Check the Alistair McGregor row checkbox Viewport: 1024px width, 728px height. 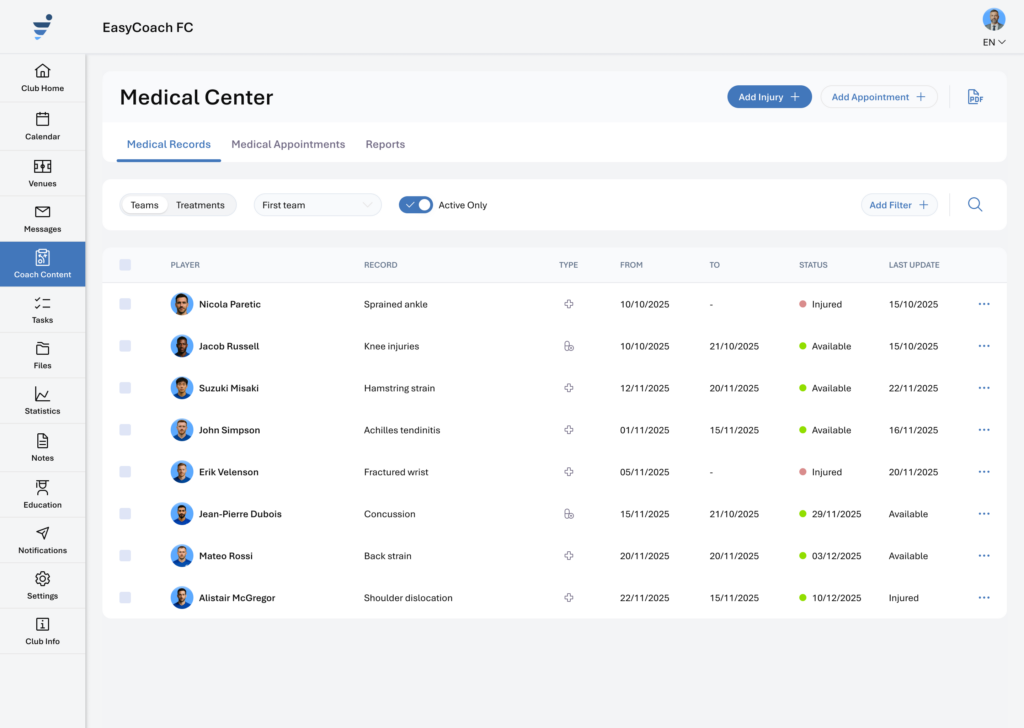125,597
